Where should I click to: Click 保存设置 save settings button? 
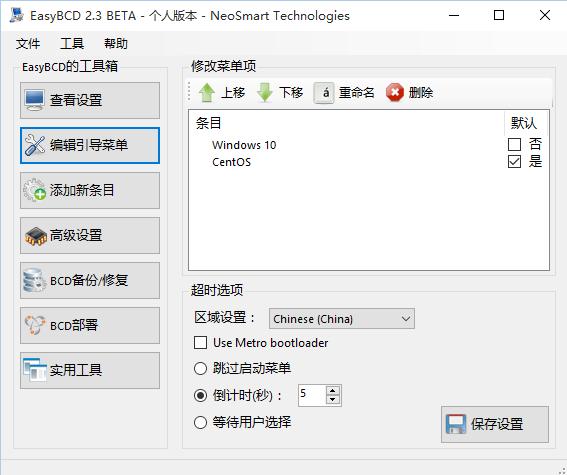495,424
